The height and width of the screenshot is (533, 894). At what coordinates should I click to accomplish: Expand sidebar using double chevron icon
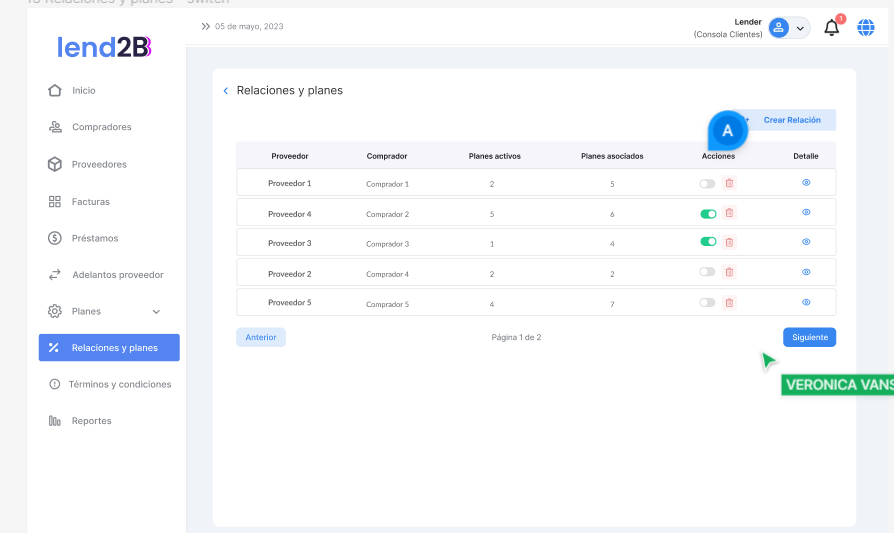[x=206, y=26]
